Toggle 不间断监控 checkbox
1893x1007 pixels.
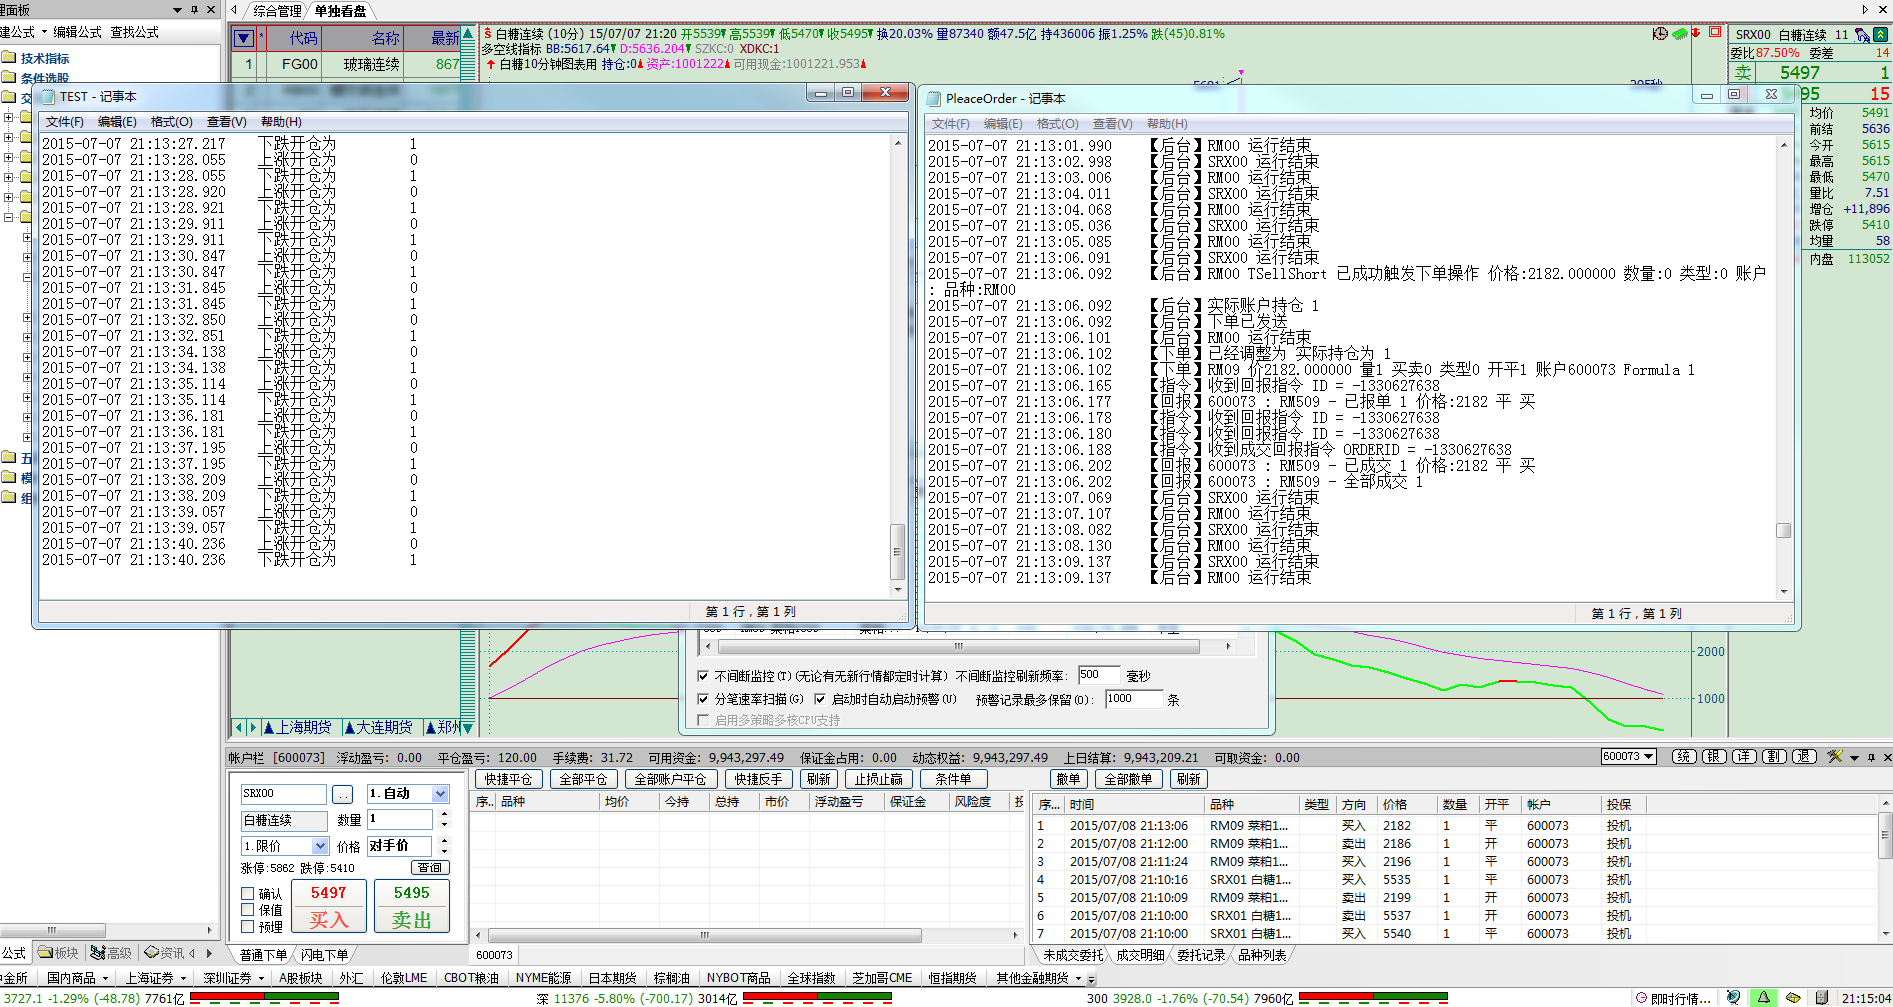[703, 676]
